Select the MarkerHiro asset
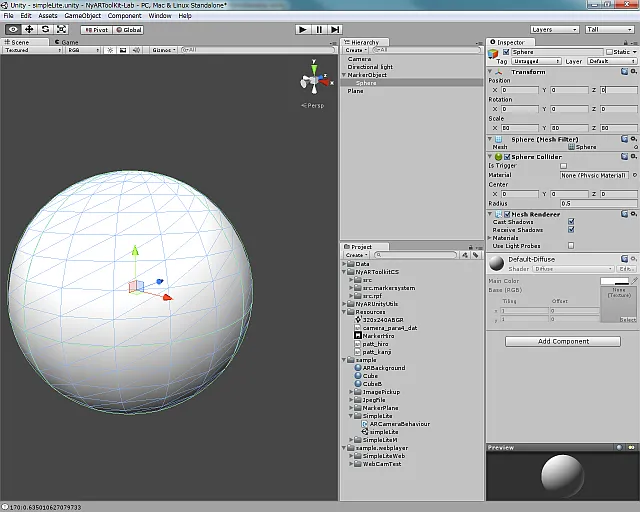 pyautogui.click(x=378, y=336)
